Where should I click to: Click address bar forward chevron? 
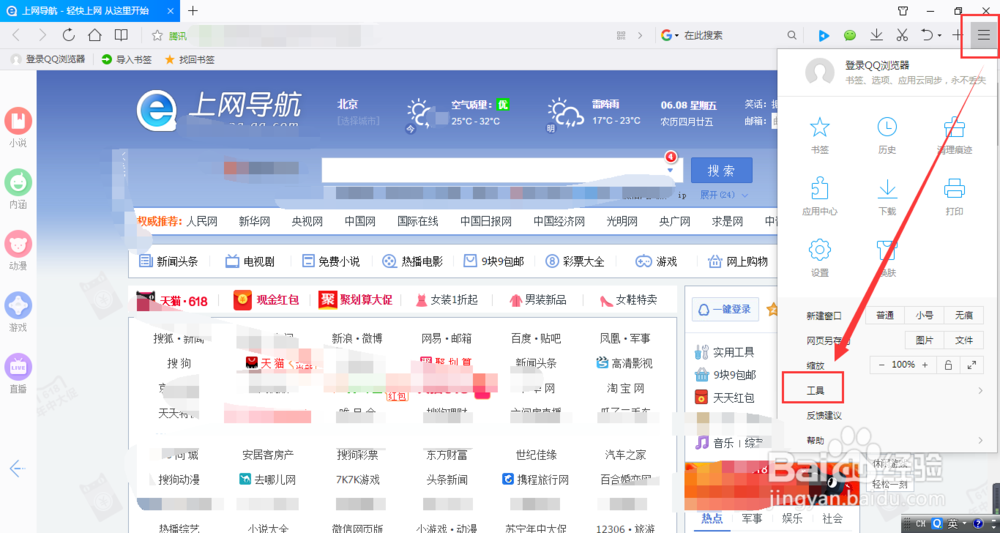point(641,36)
